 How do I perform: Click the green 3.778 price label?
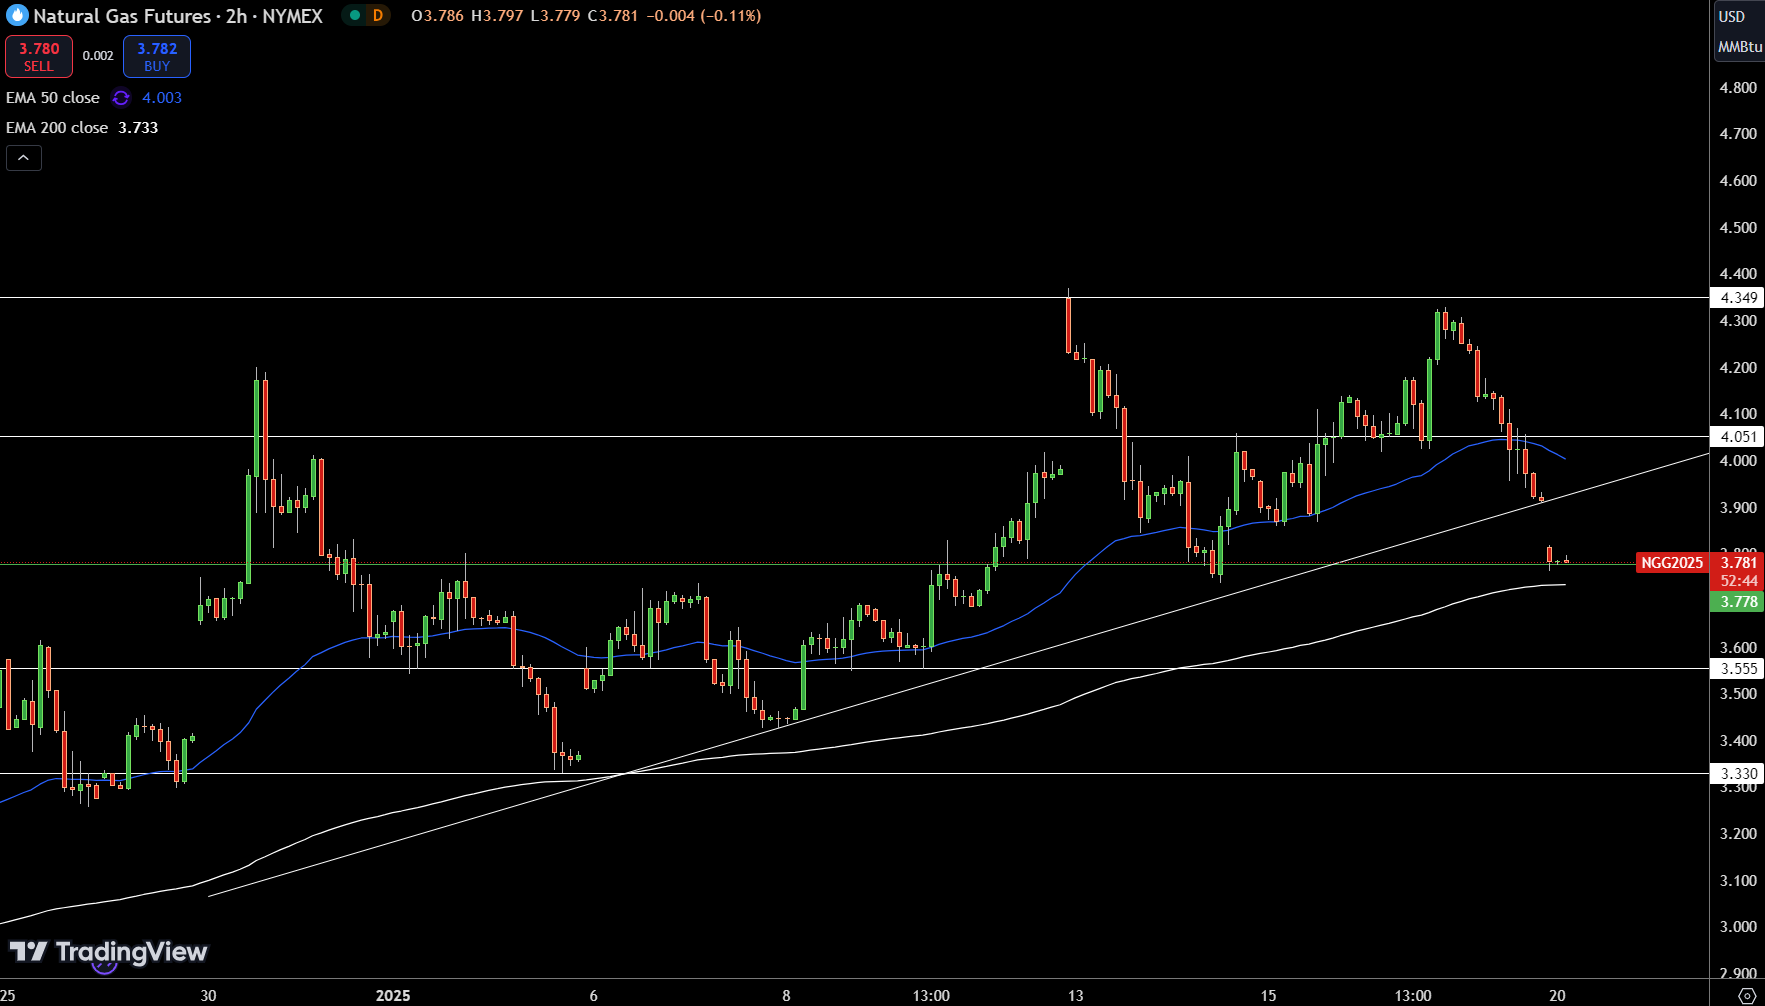pyautogui.click(x=1738, y=602)
